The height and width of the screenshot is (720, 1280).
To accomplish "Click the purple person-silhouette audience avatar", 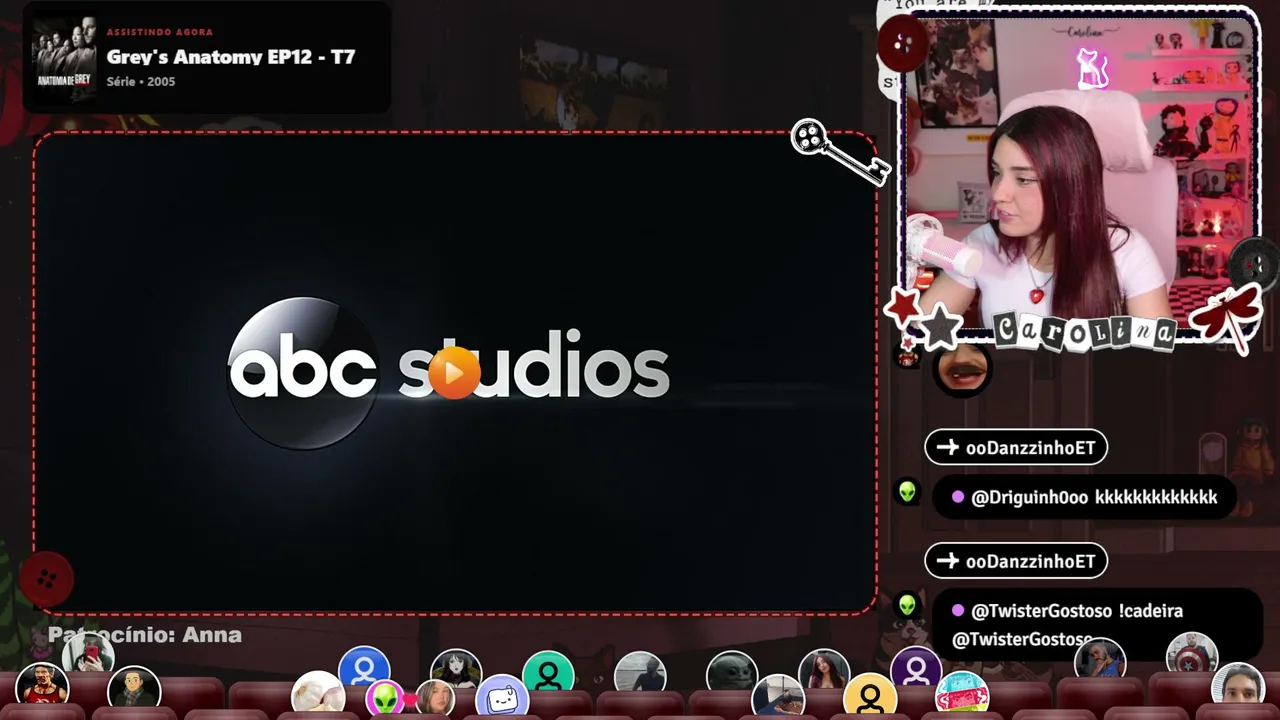I will click(916, 669).
